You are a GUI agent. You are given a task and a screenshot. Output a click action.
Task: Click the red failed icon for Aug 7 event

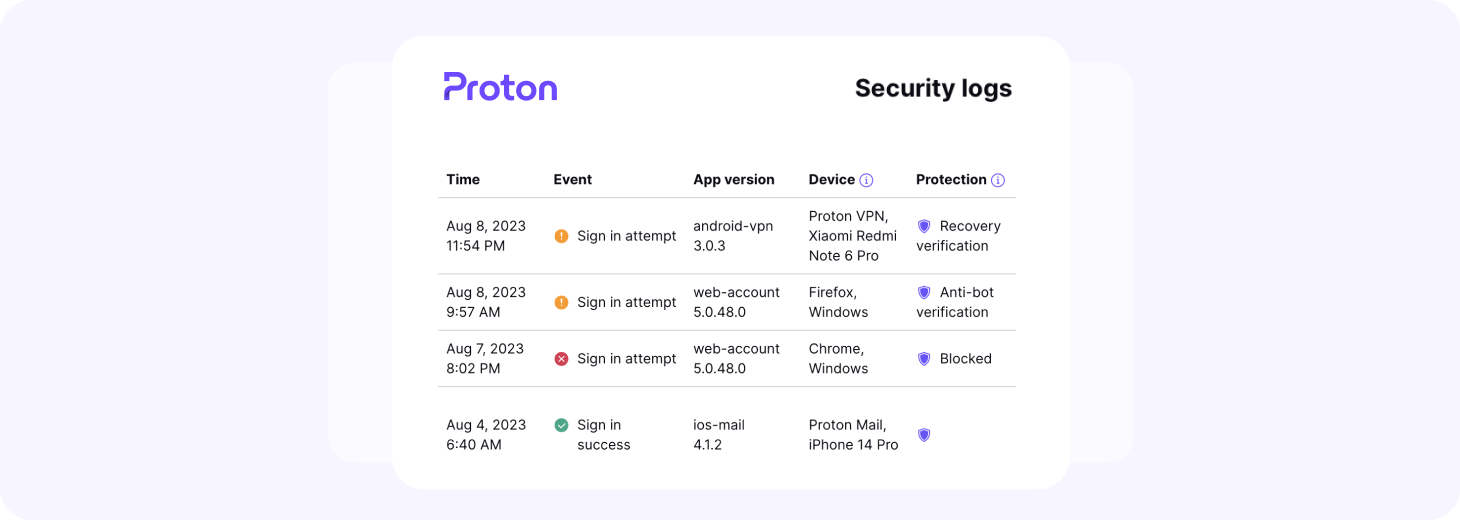(x=561, y=358)
